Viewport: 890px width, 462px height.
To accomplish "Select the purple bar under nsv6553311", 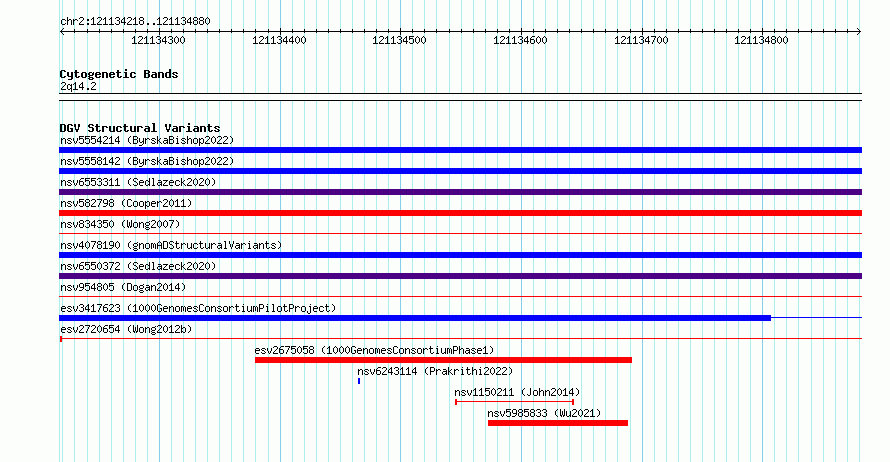I will point(460,192).
